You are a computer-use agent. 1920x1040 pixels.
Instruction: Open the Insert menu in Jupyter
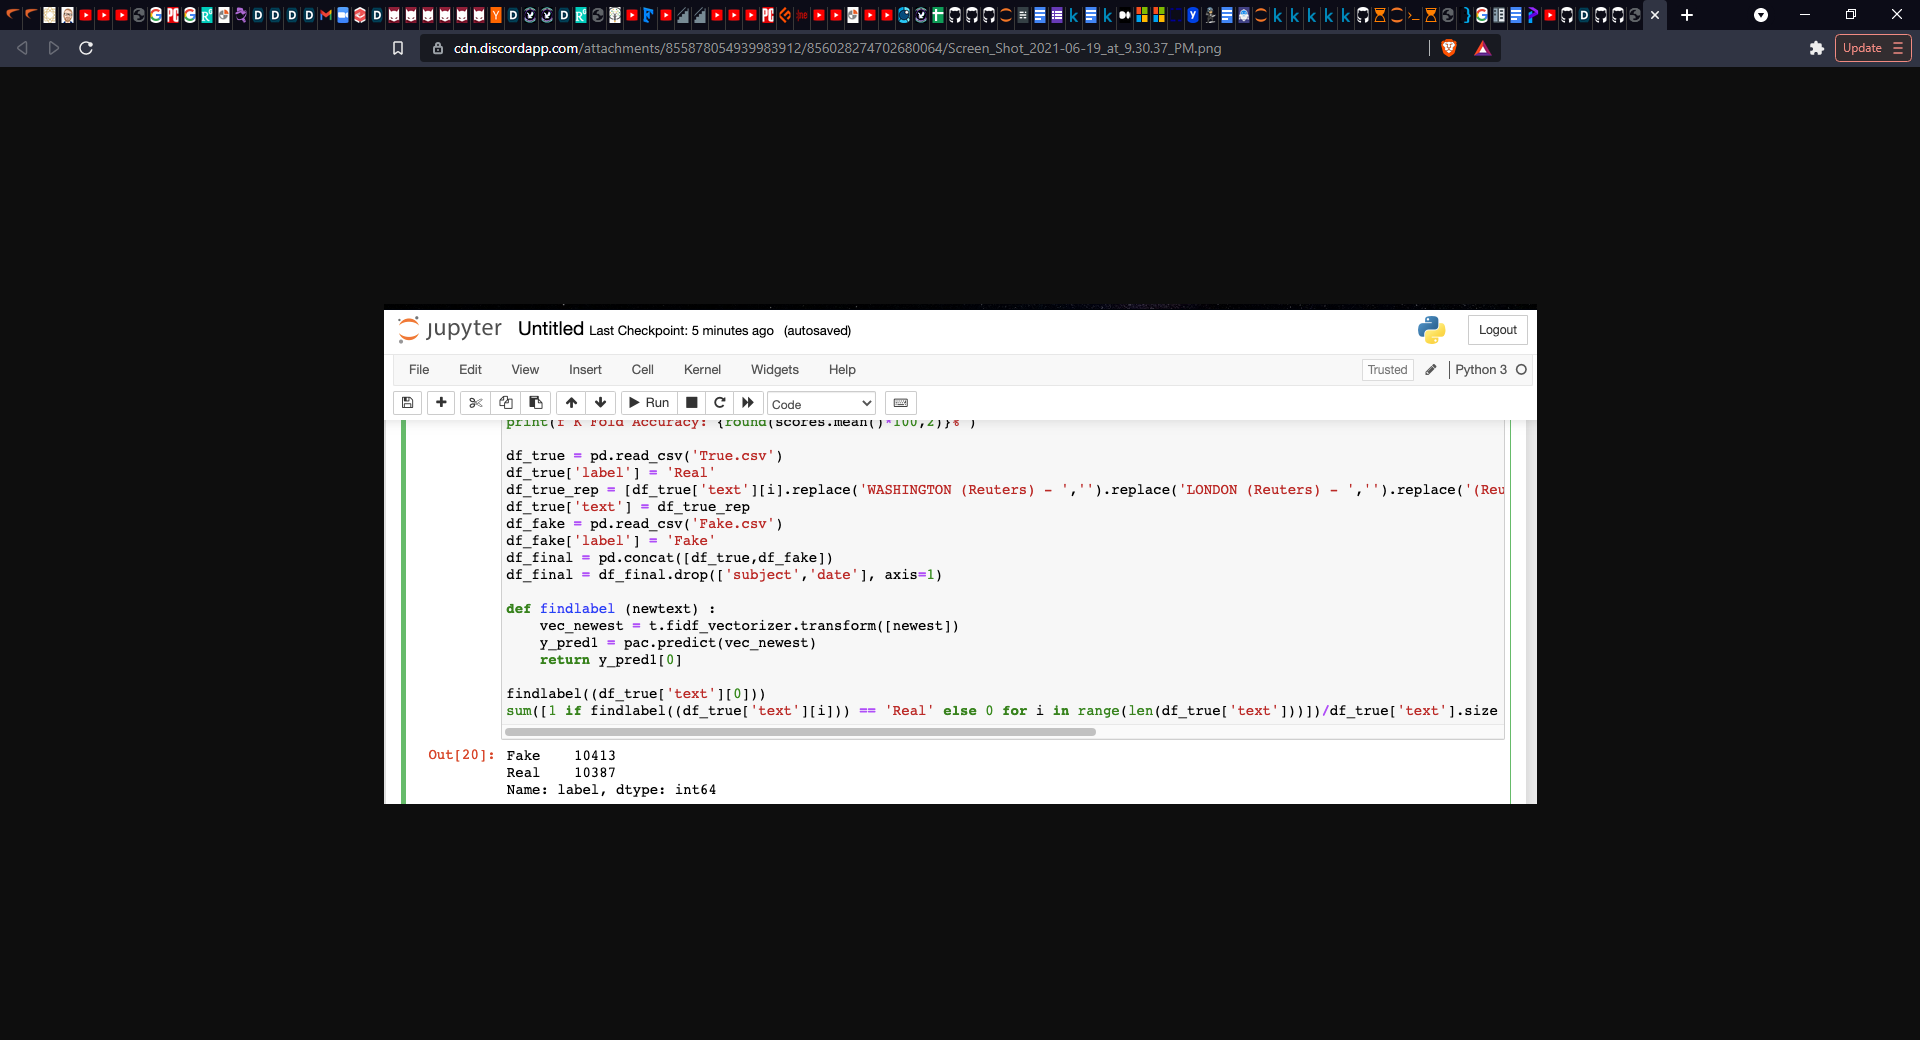tap(585, 370)
